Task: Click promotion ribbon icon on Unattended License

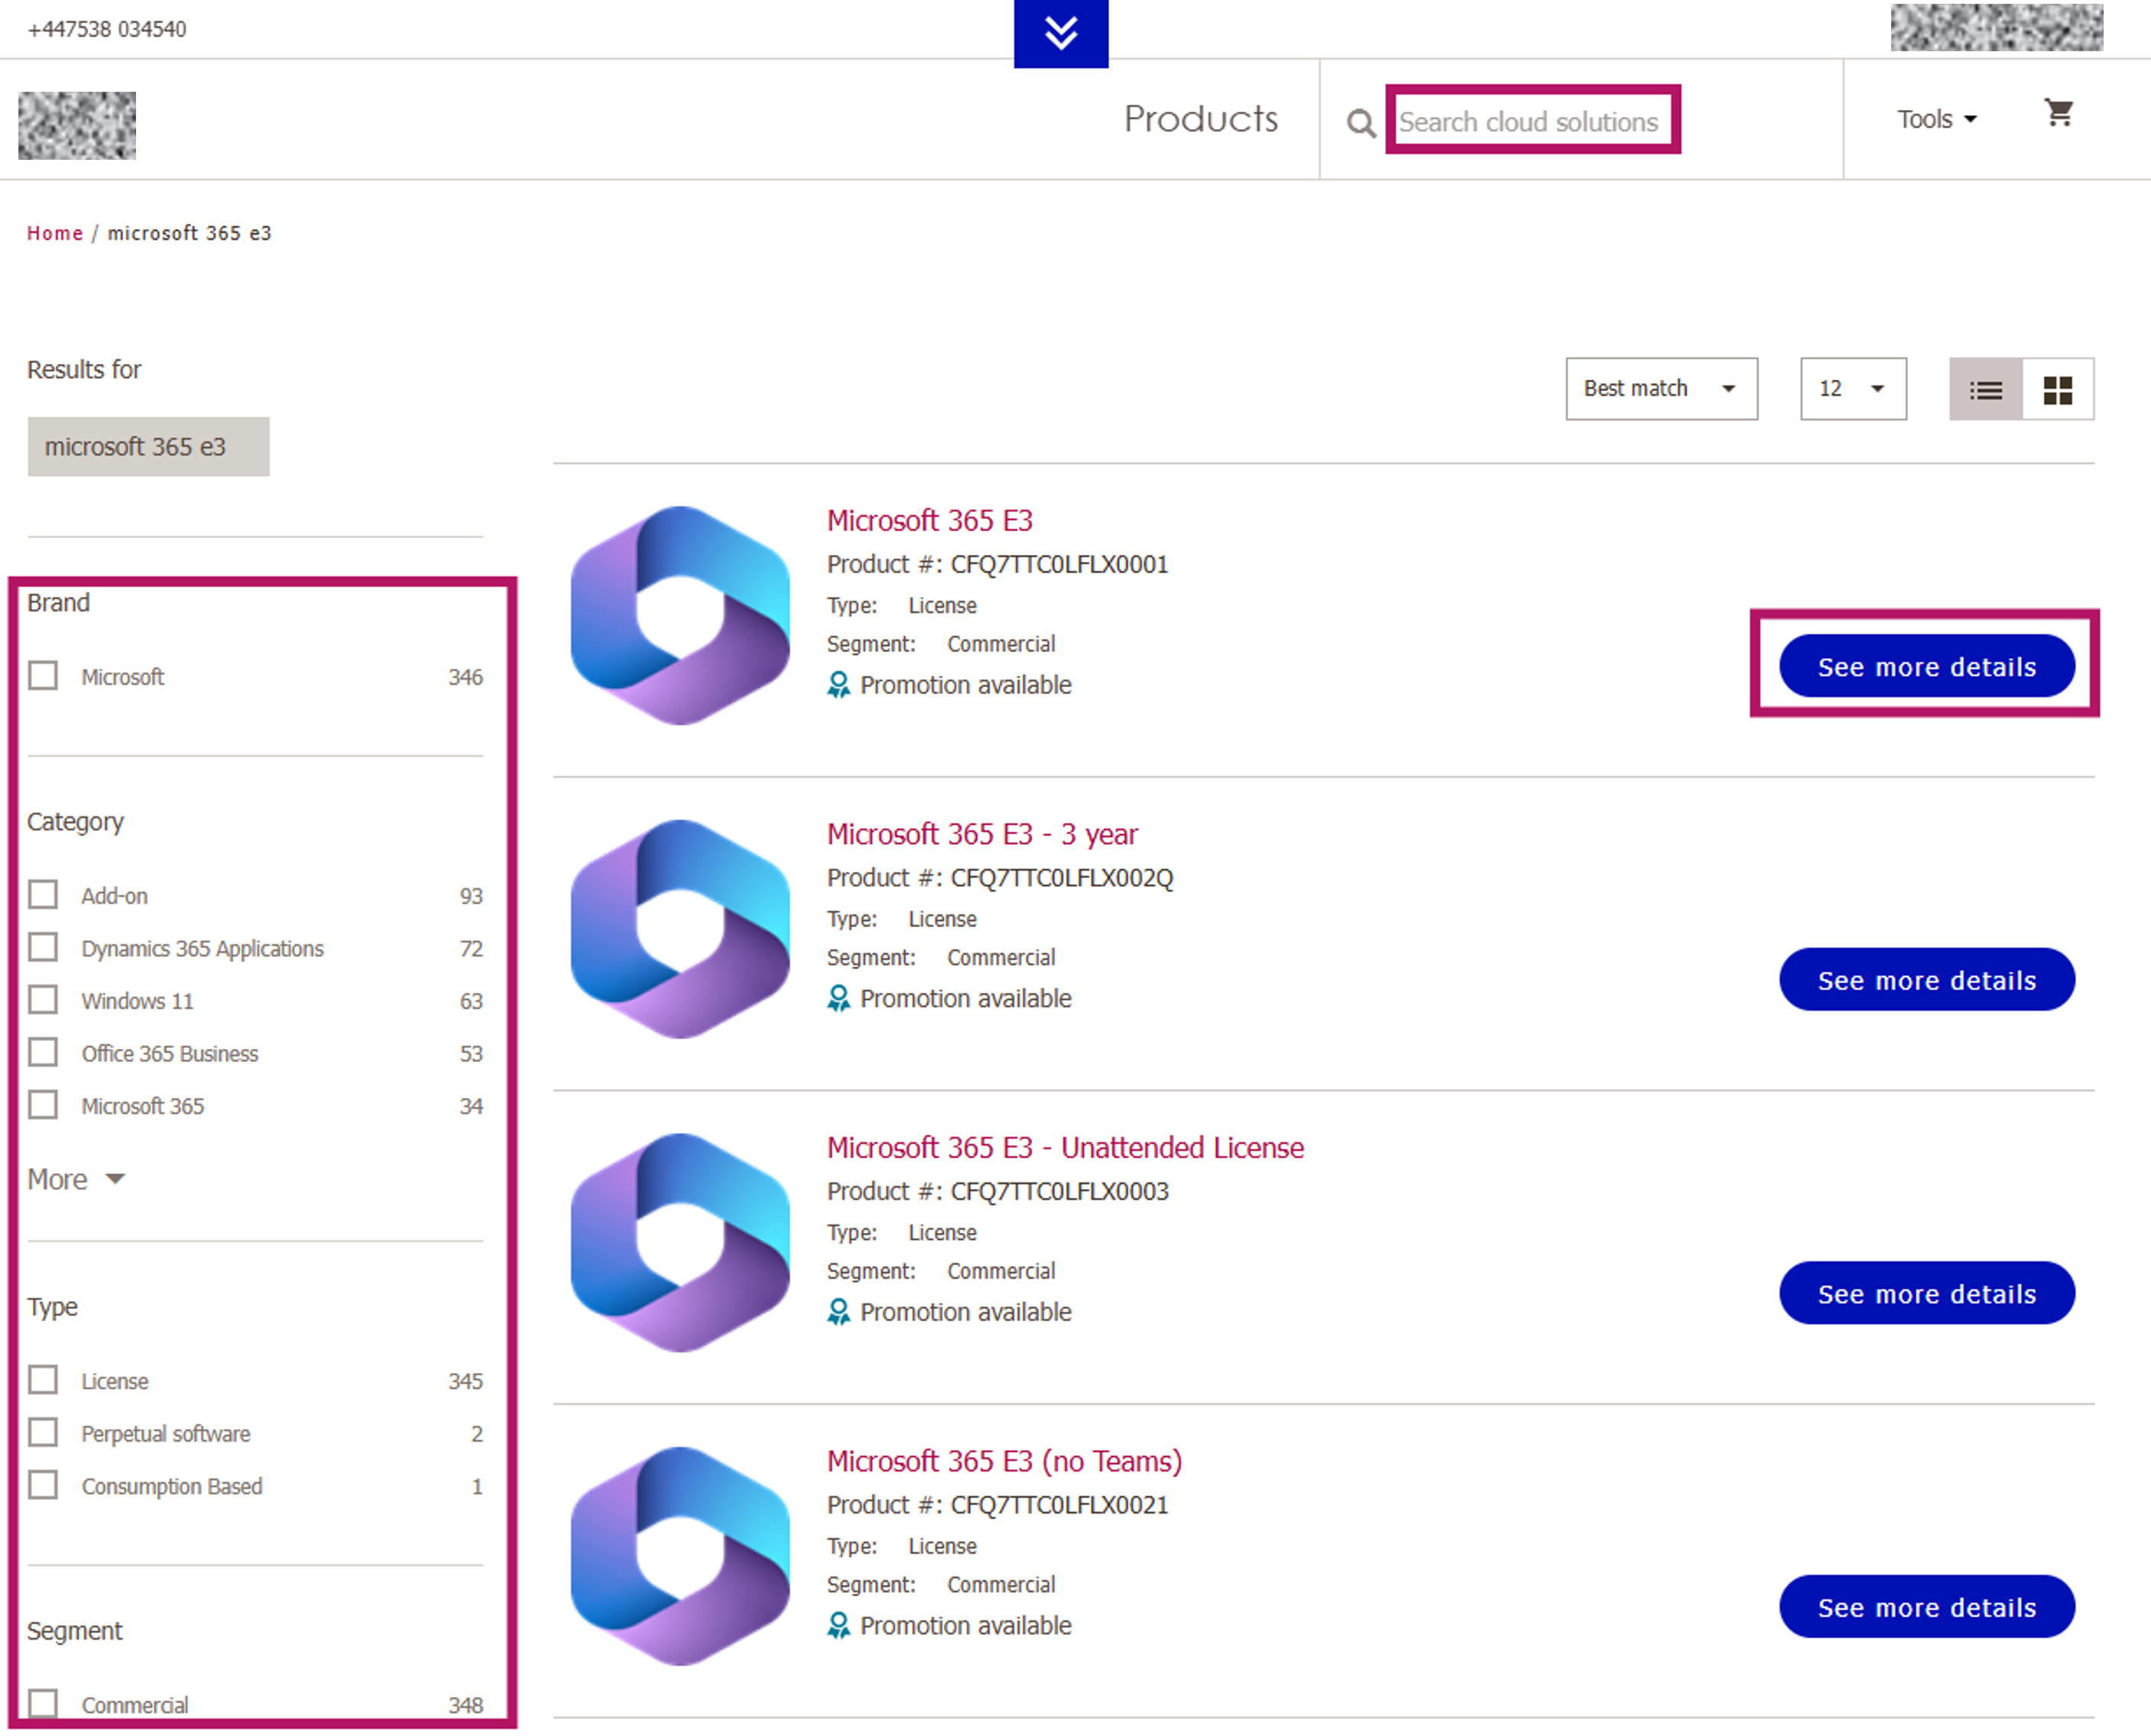Action: [838, 1312]
